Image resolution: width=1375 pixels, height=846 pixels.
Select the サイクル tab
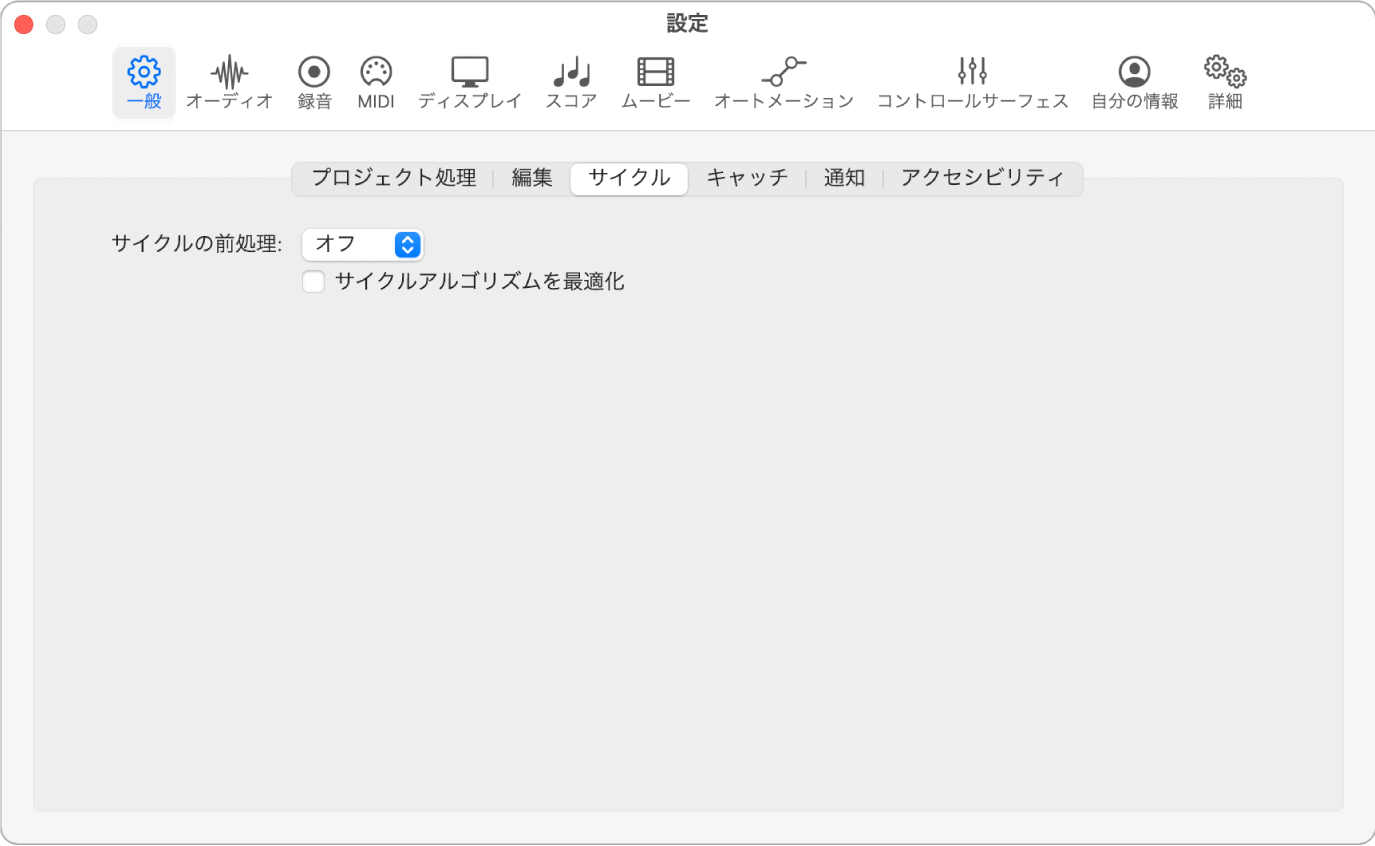[629, 179]
